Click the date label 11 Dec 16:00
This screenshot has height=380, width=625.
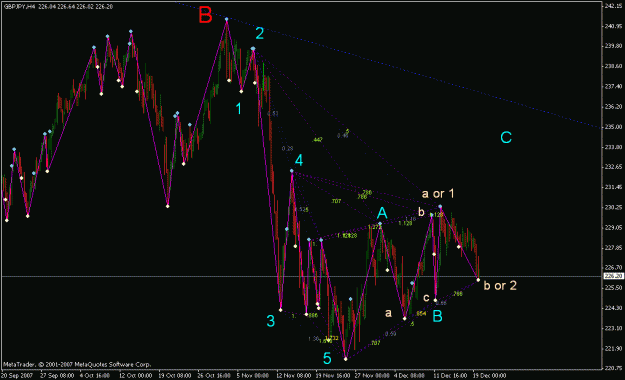pos(450,375)
